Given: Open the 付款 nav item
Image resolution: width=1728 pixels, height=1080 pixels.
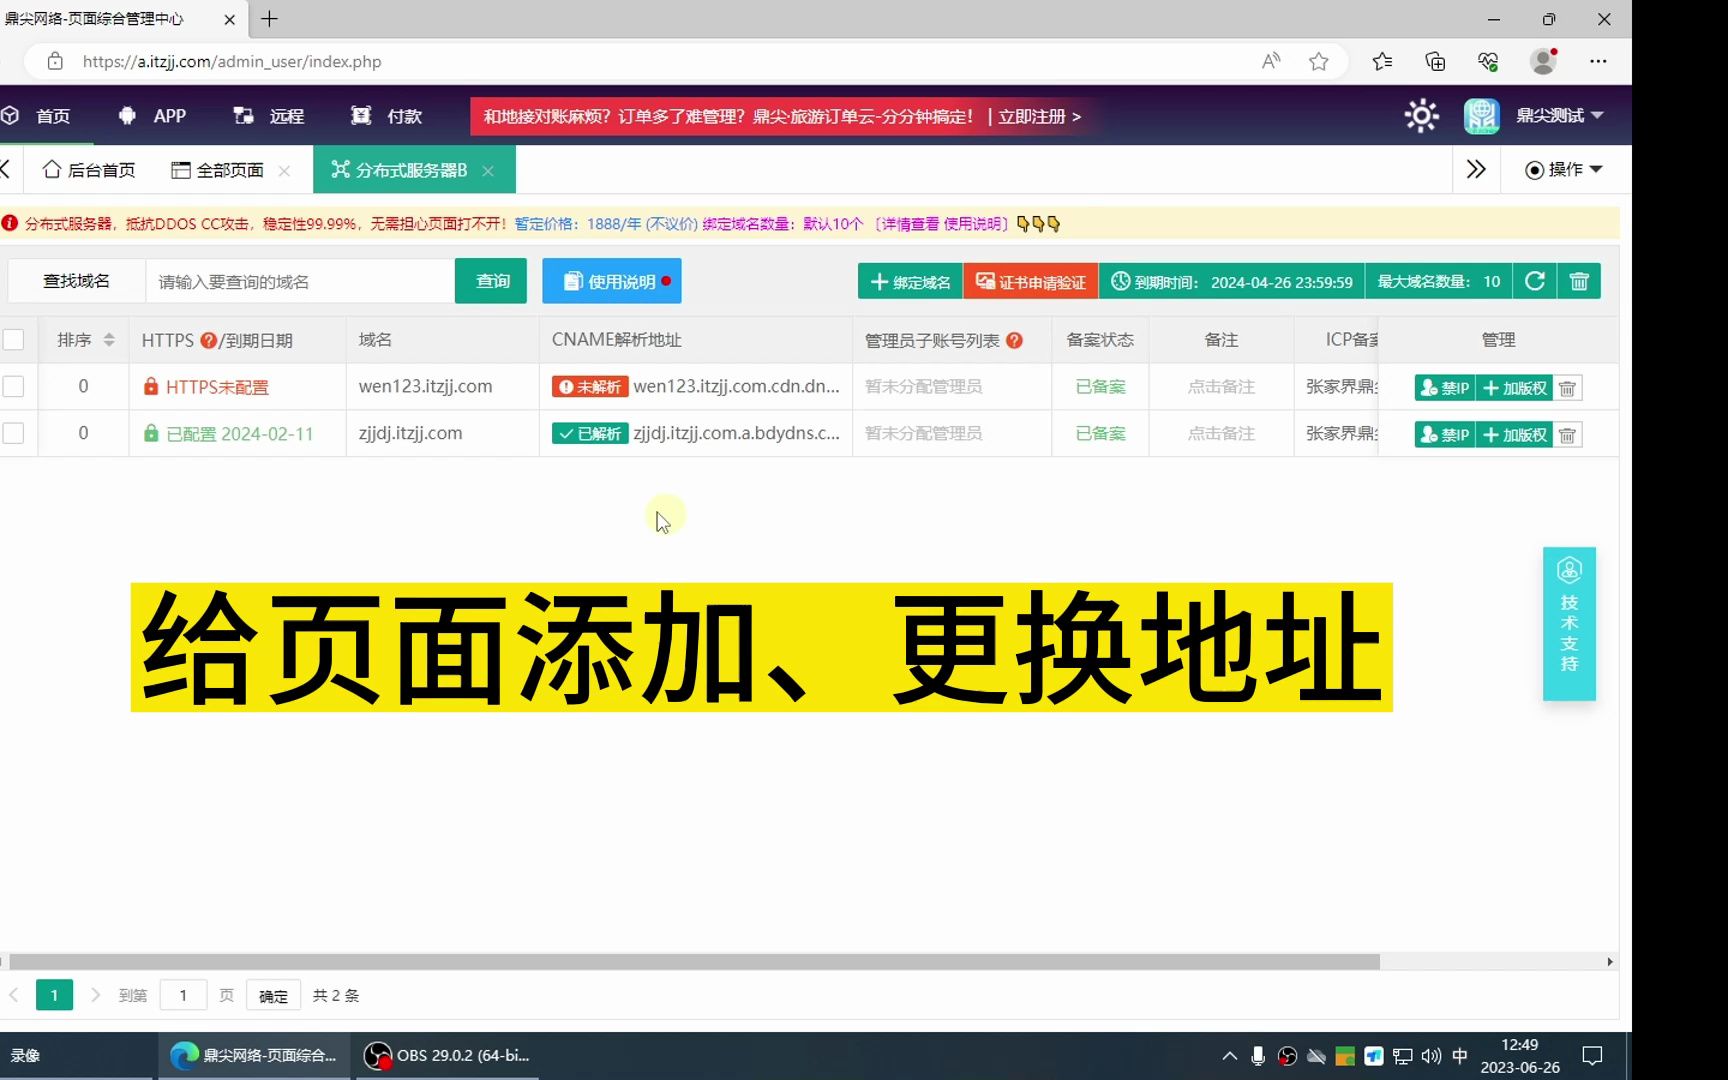Looking at the screenshot, I should pos(387,116).
